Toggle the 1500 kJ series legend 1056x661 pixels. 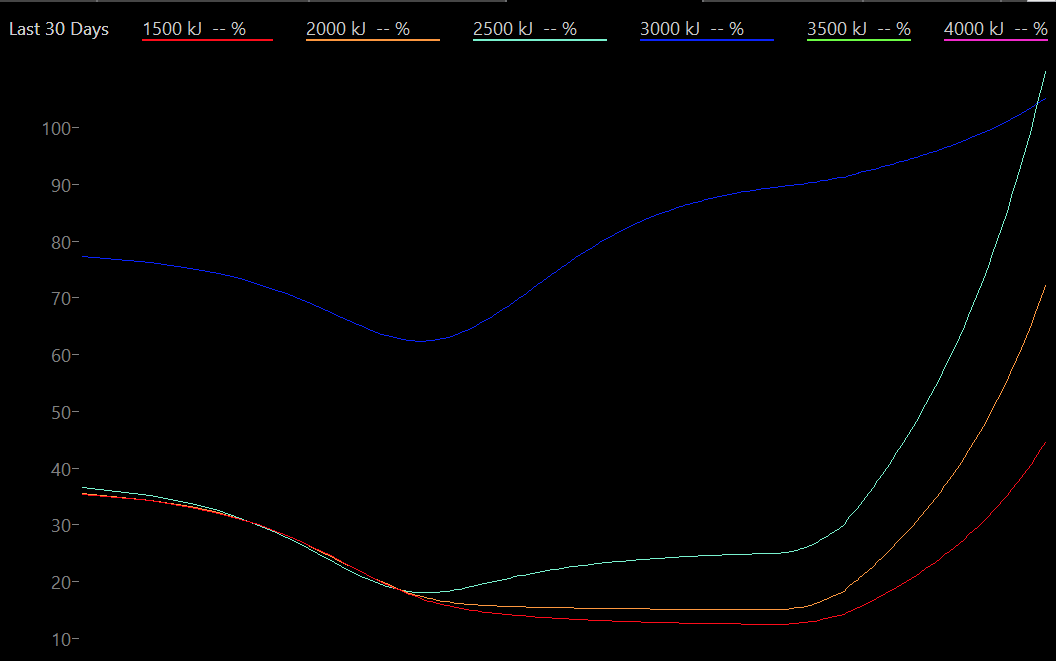click(194, 29)
